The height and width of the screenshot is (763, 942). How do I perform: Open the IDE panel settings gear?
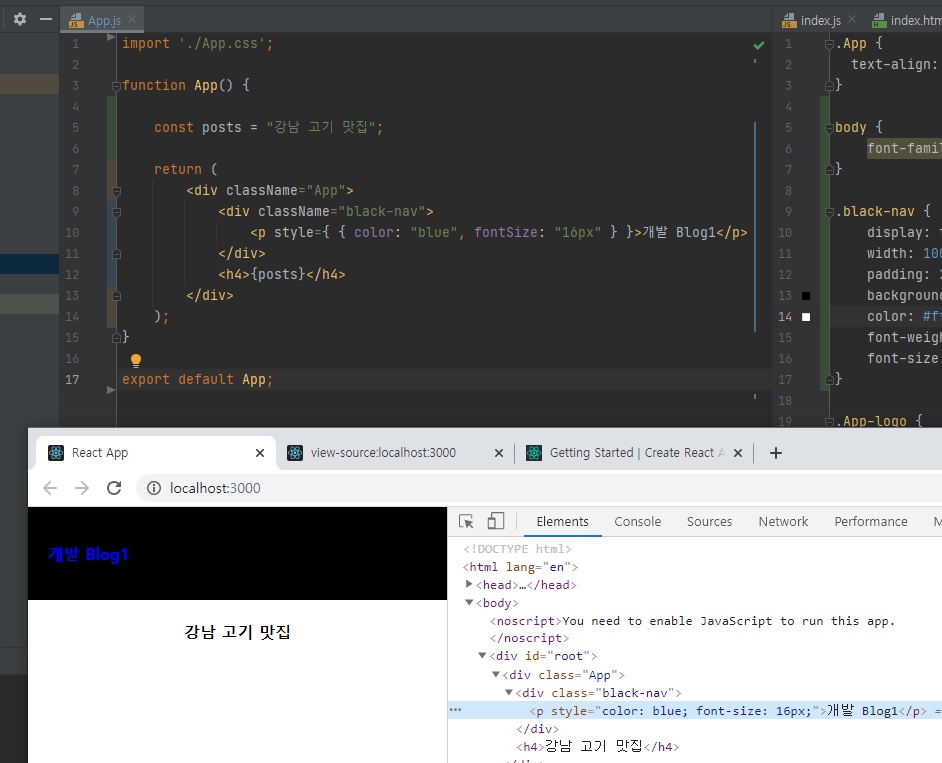20,19
